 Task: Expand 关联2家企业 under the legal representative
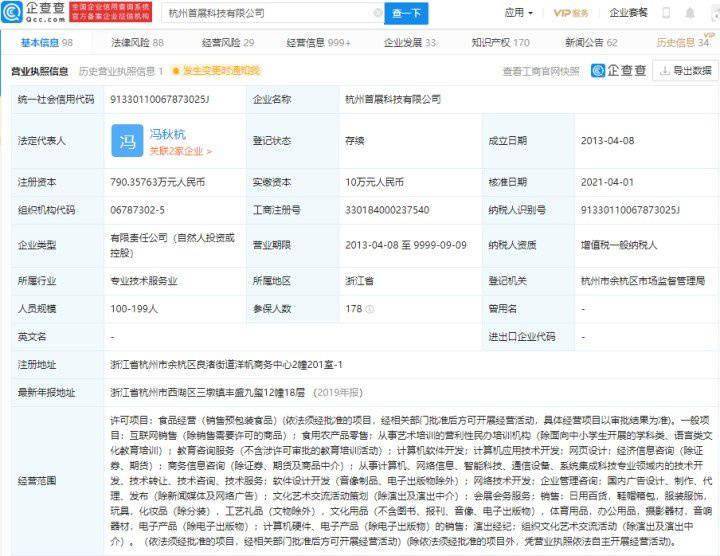(x=181, y=151)
